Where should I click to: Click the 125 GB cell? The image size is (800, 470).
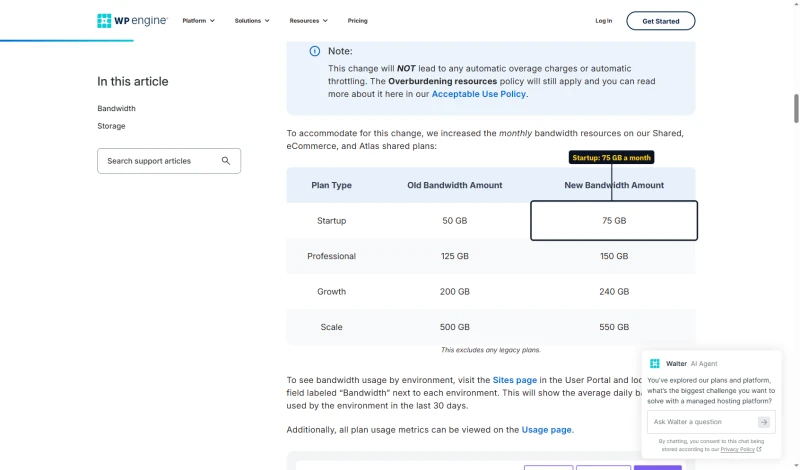point(455,256)
